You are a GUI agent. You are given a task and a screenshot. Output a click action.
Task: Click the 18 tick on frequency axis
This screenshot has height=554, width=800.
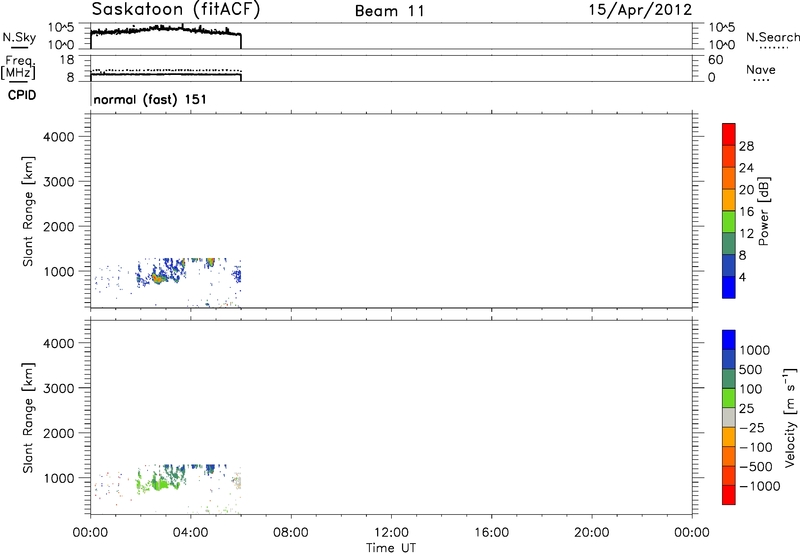point(67,60)
